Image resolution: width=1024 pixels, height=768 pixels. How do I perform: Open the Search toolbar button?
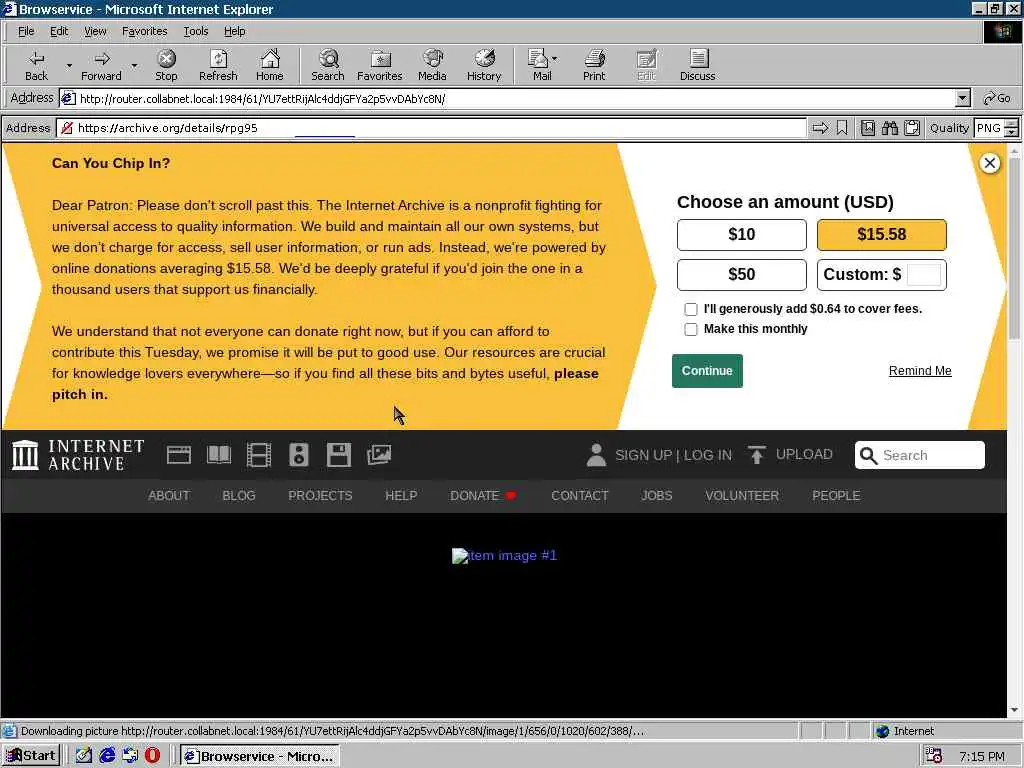(328, 65)
